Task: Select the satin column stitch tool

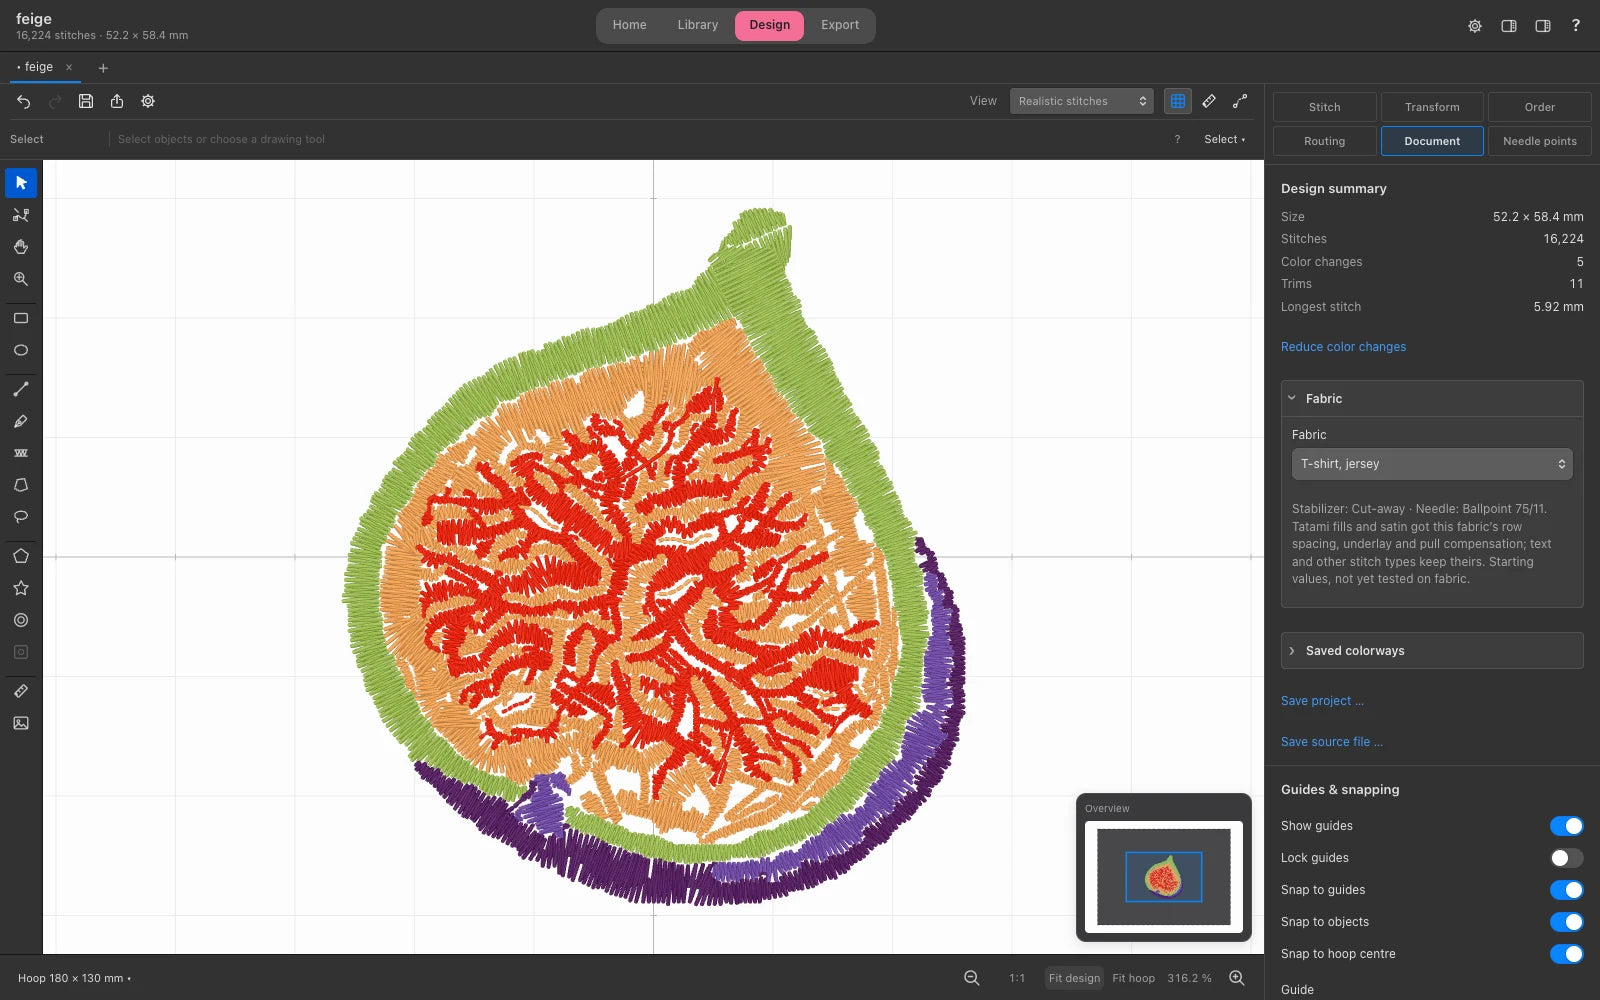Action: 21,453
